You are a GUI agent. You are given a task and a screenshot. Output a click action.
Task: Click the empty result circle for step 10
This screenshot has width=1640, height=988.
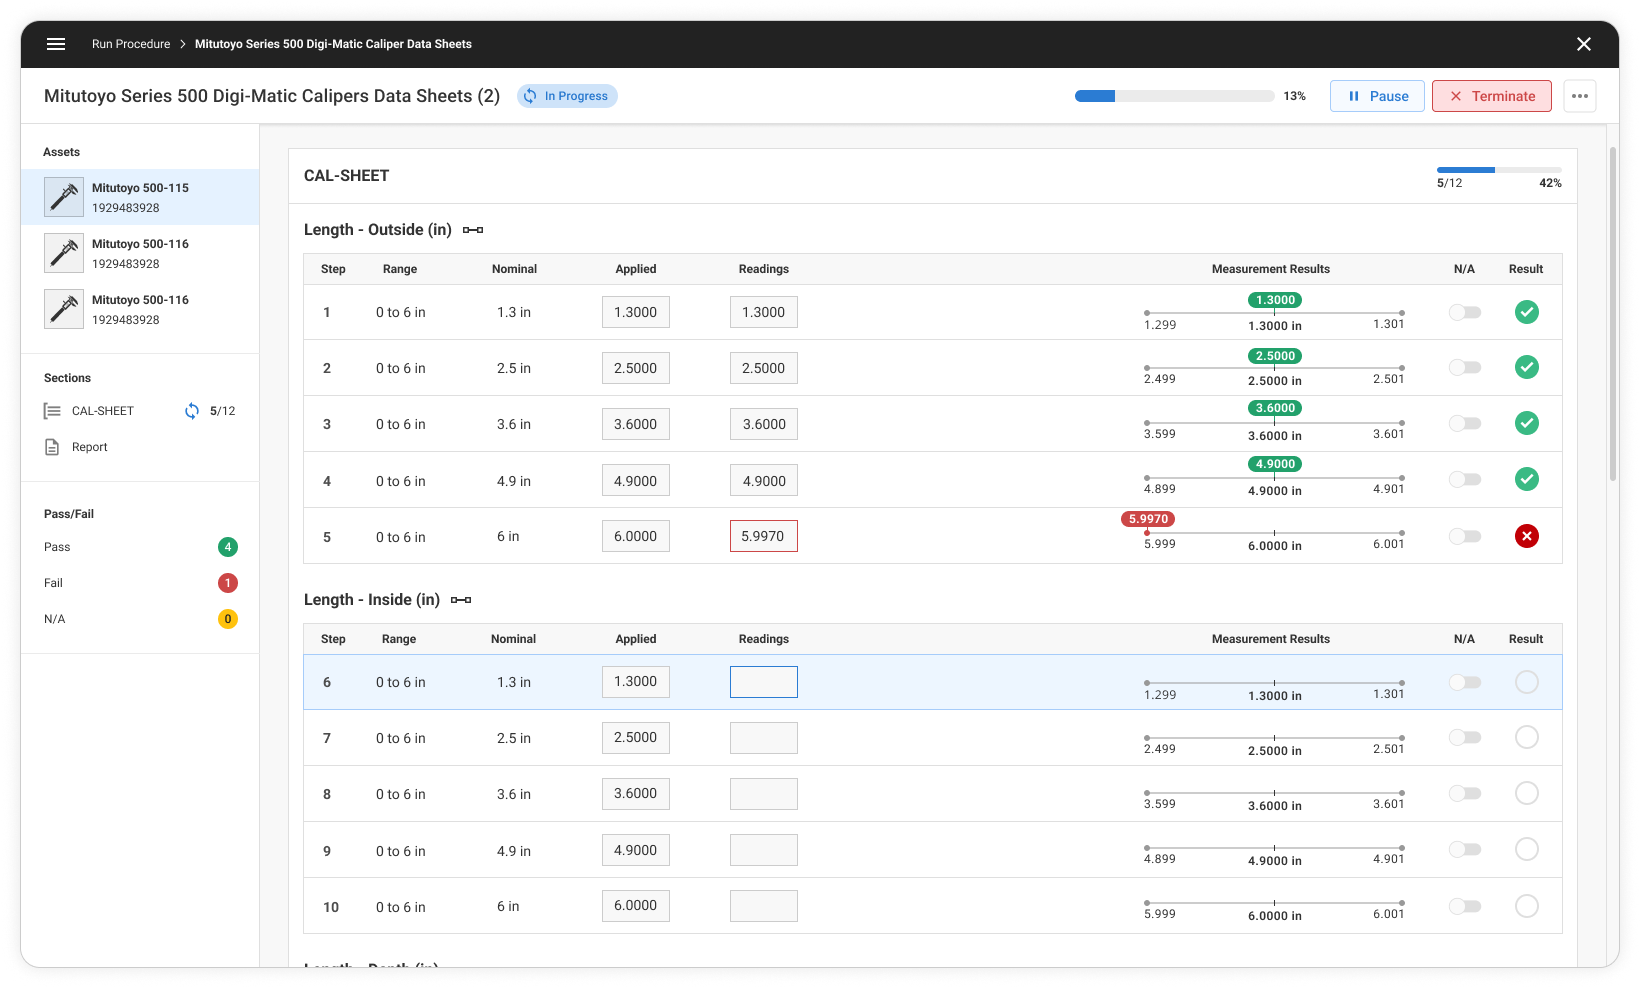click(x=1527, y=906)
